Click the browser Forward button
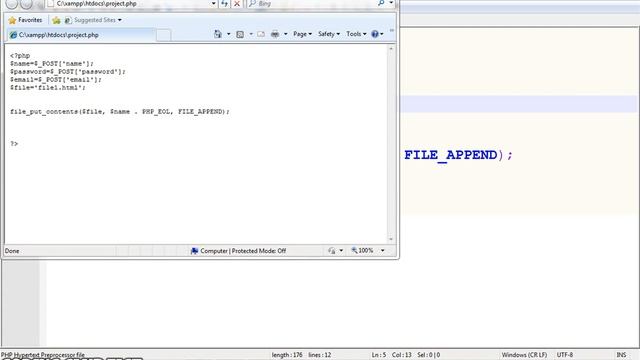Image resolution: width=640 pixels, height=360 pixels. point(26,4)
